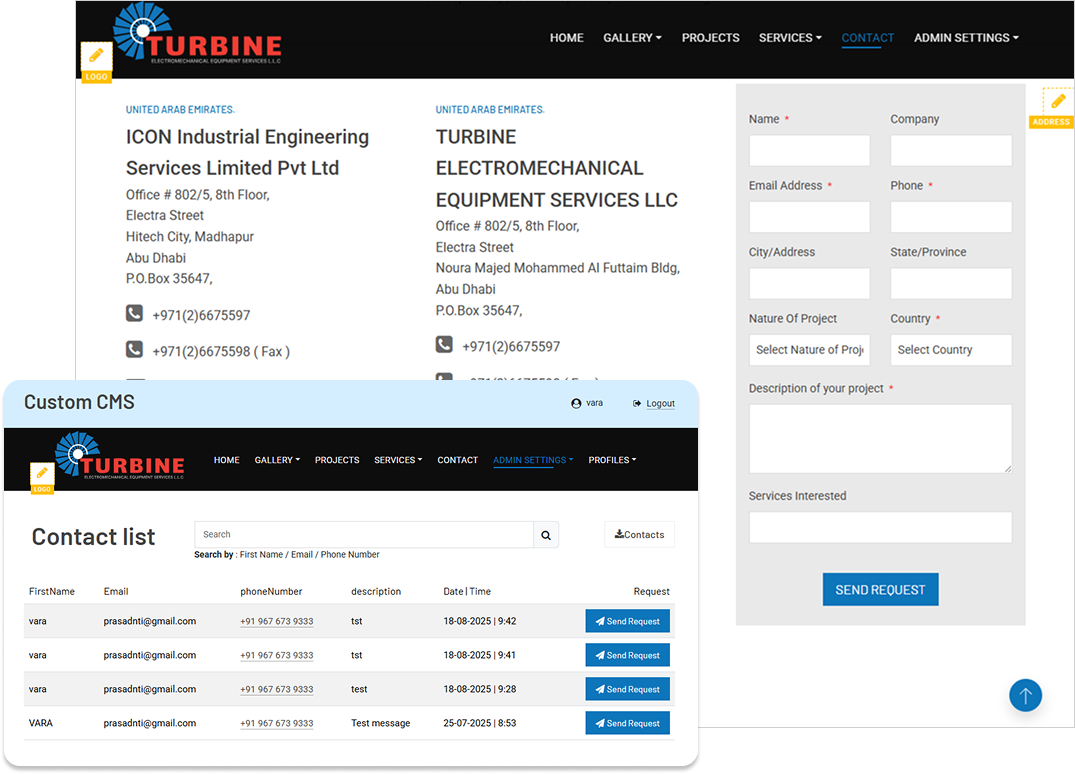
Task: Click the ADDRESS edit pencil icon beside contact form
Action: point(1057,103)
